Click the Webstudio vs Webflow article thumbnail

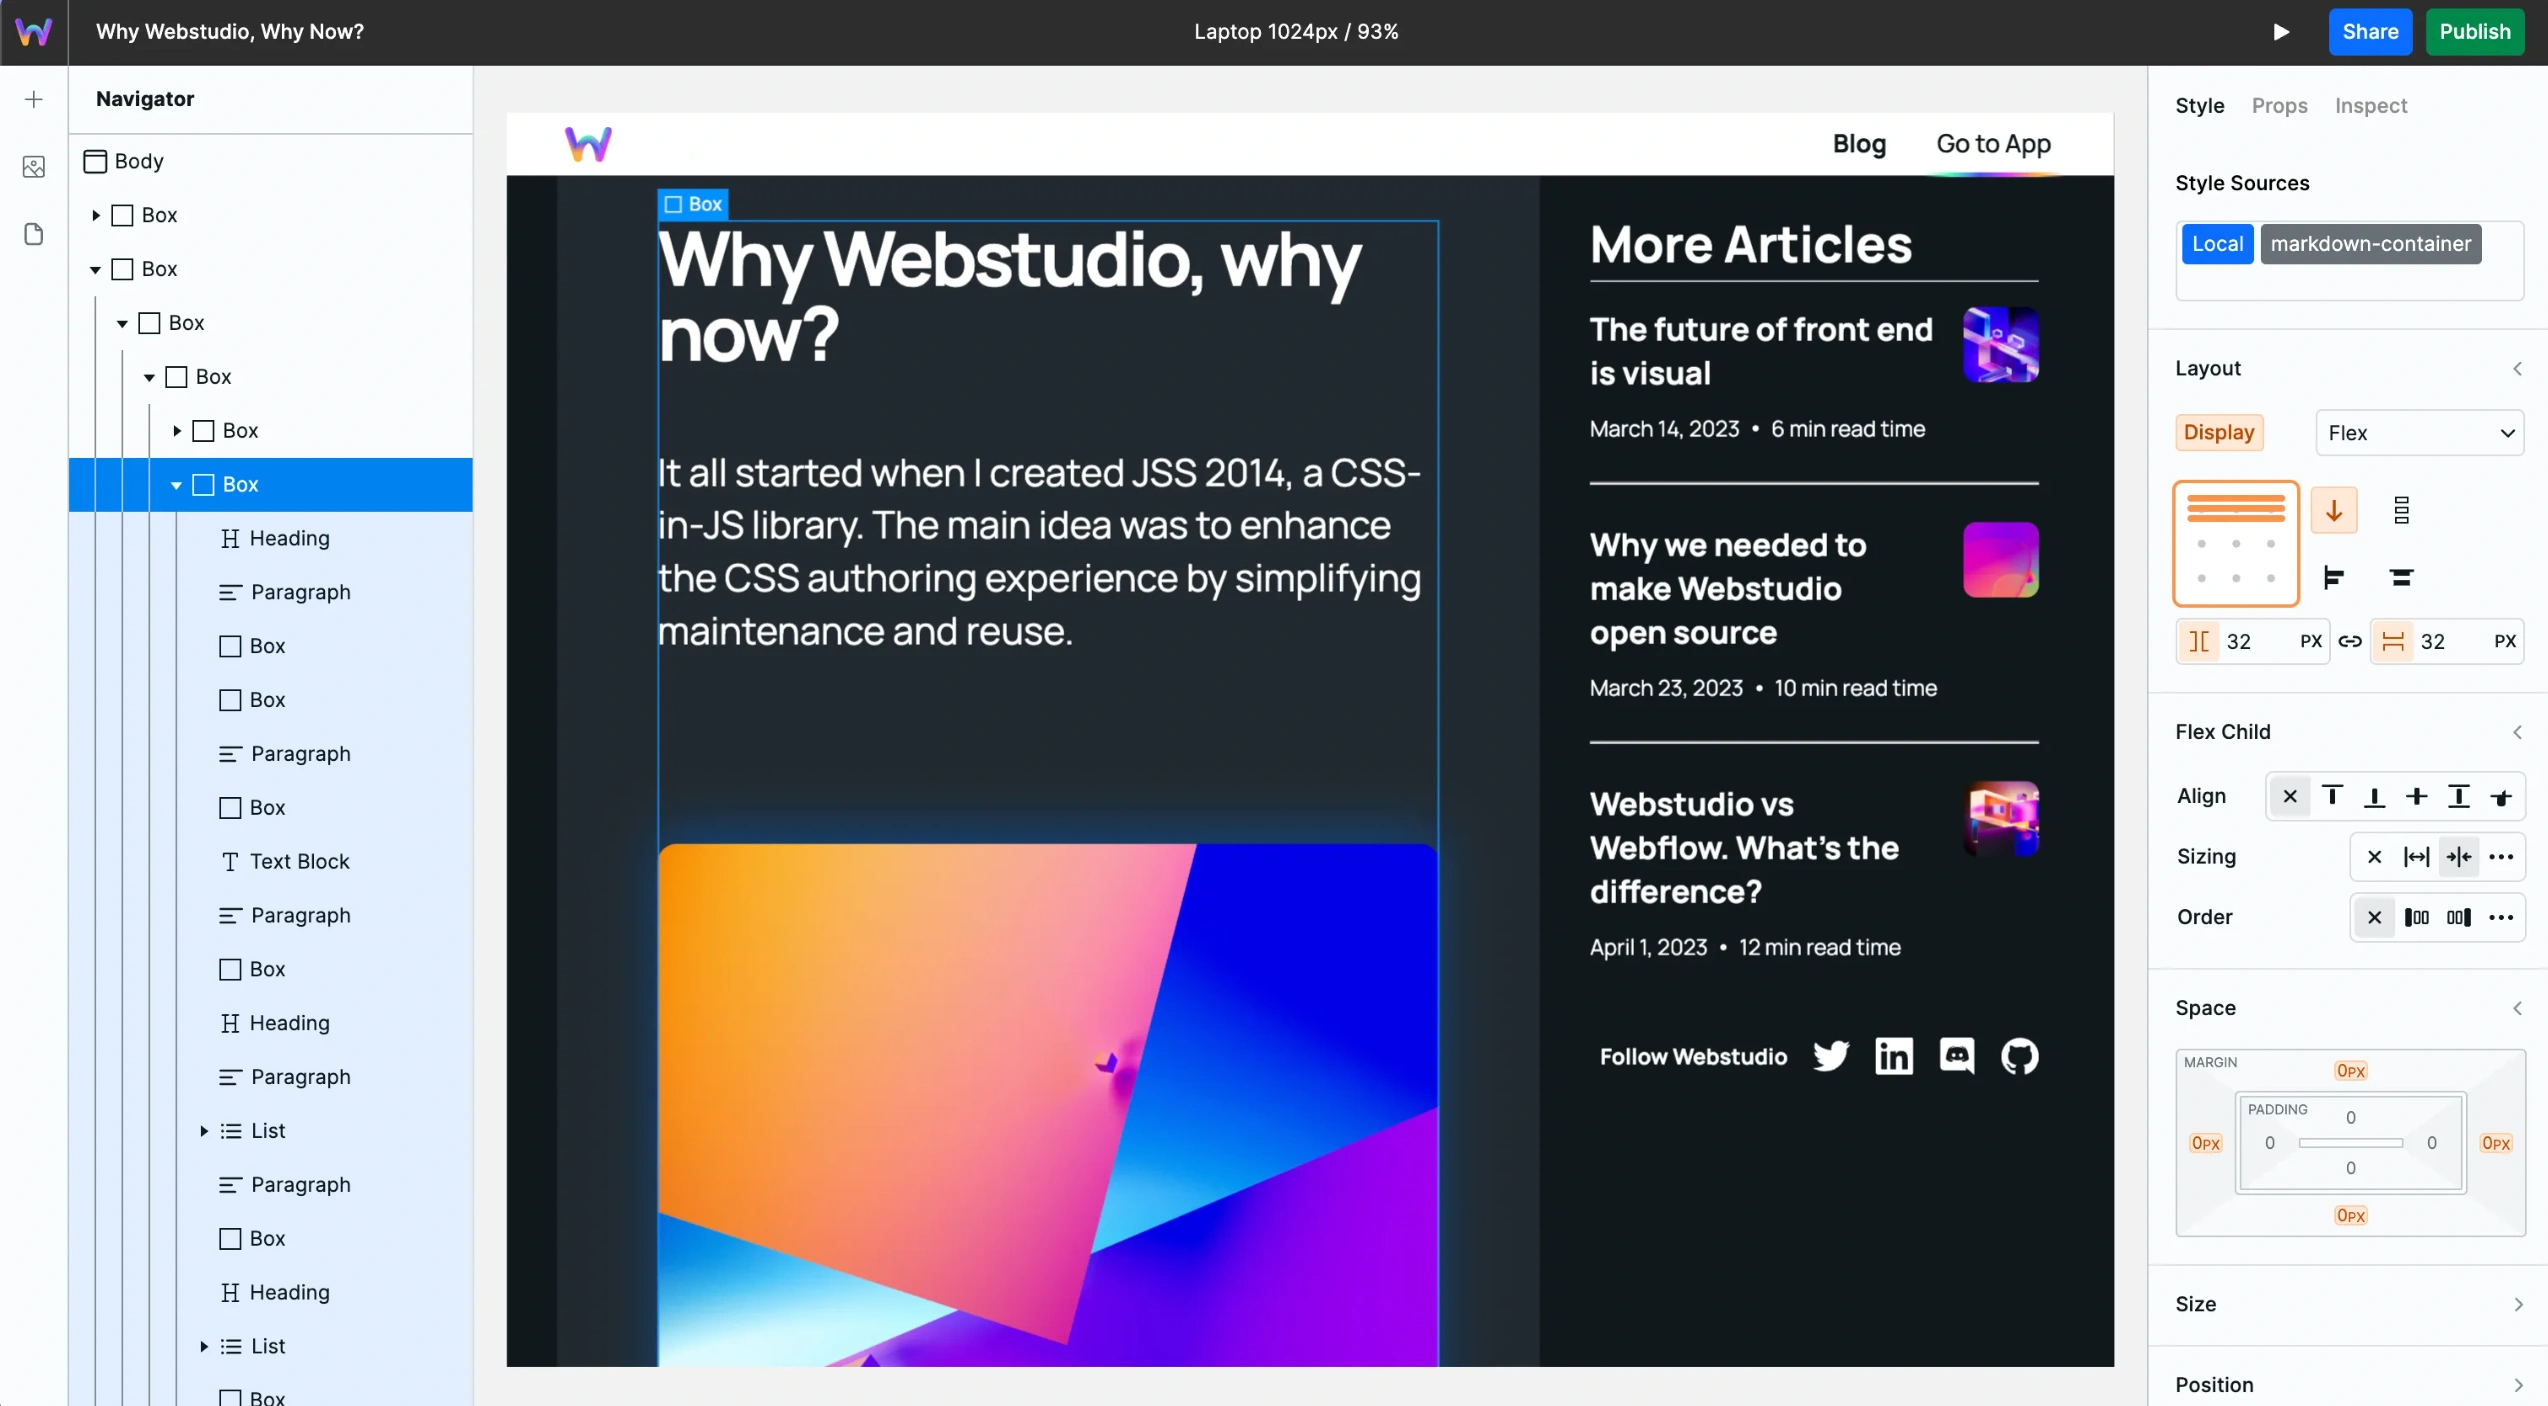point(2001,820)
